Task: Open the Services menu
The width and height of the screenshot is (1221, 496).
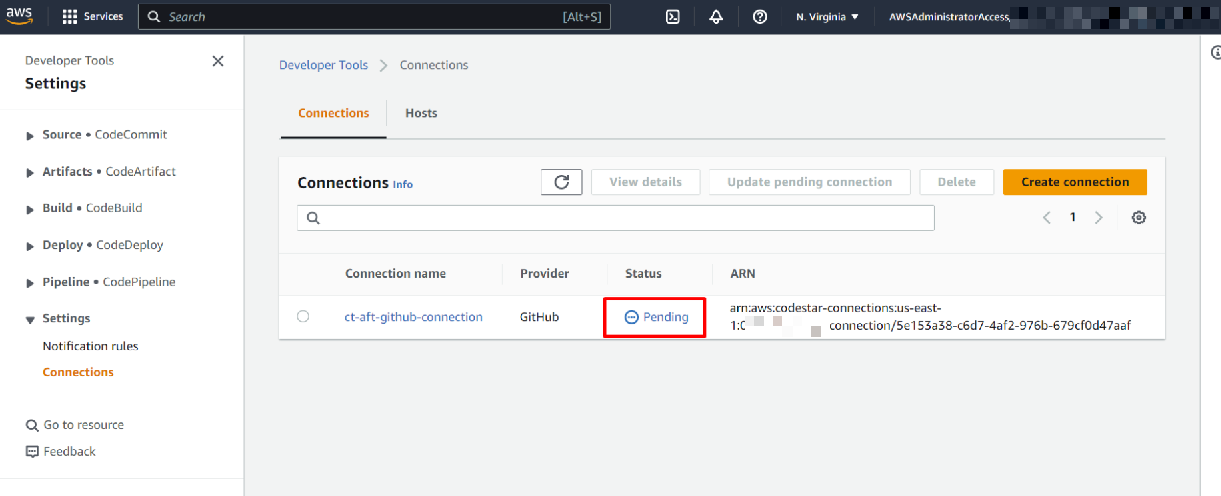Action: (x=93, y=17)
